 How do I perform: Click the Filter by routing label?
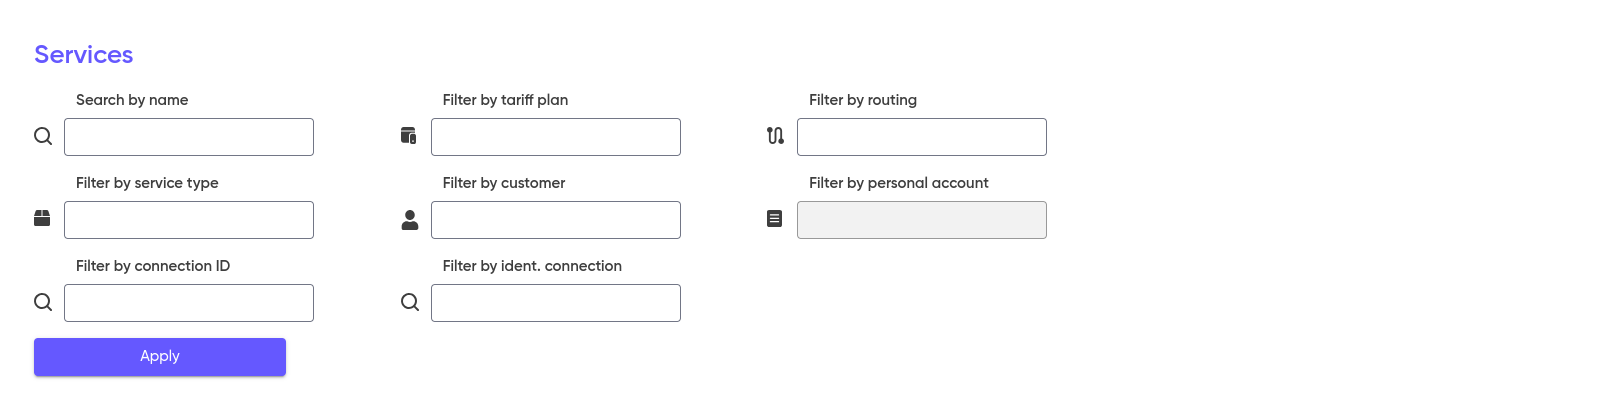coord(863,100)
